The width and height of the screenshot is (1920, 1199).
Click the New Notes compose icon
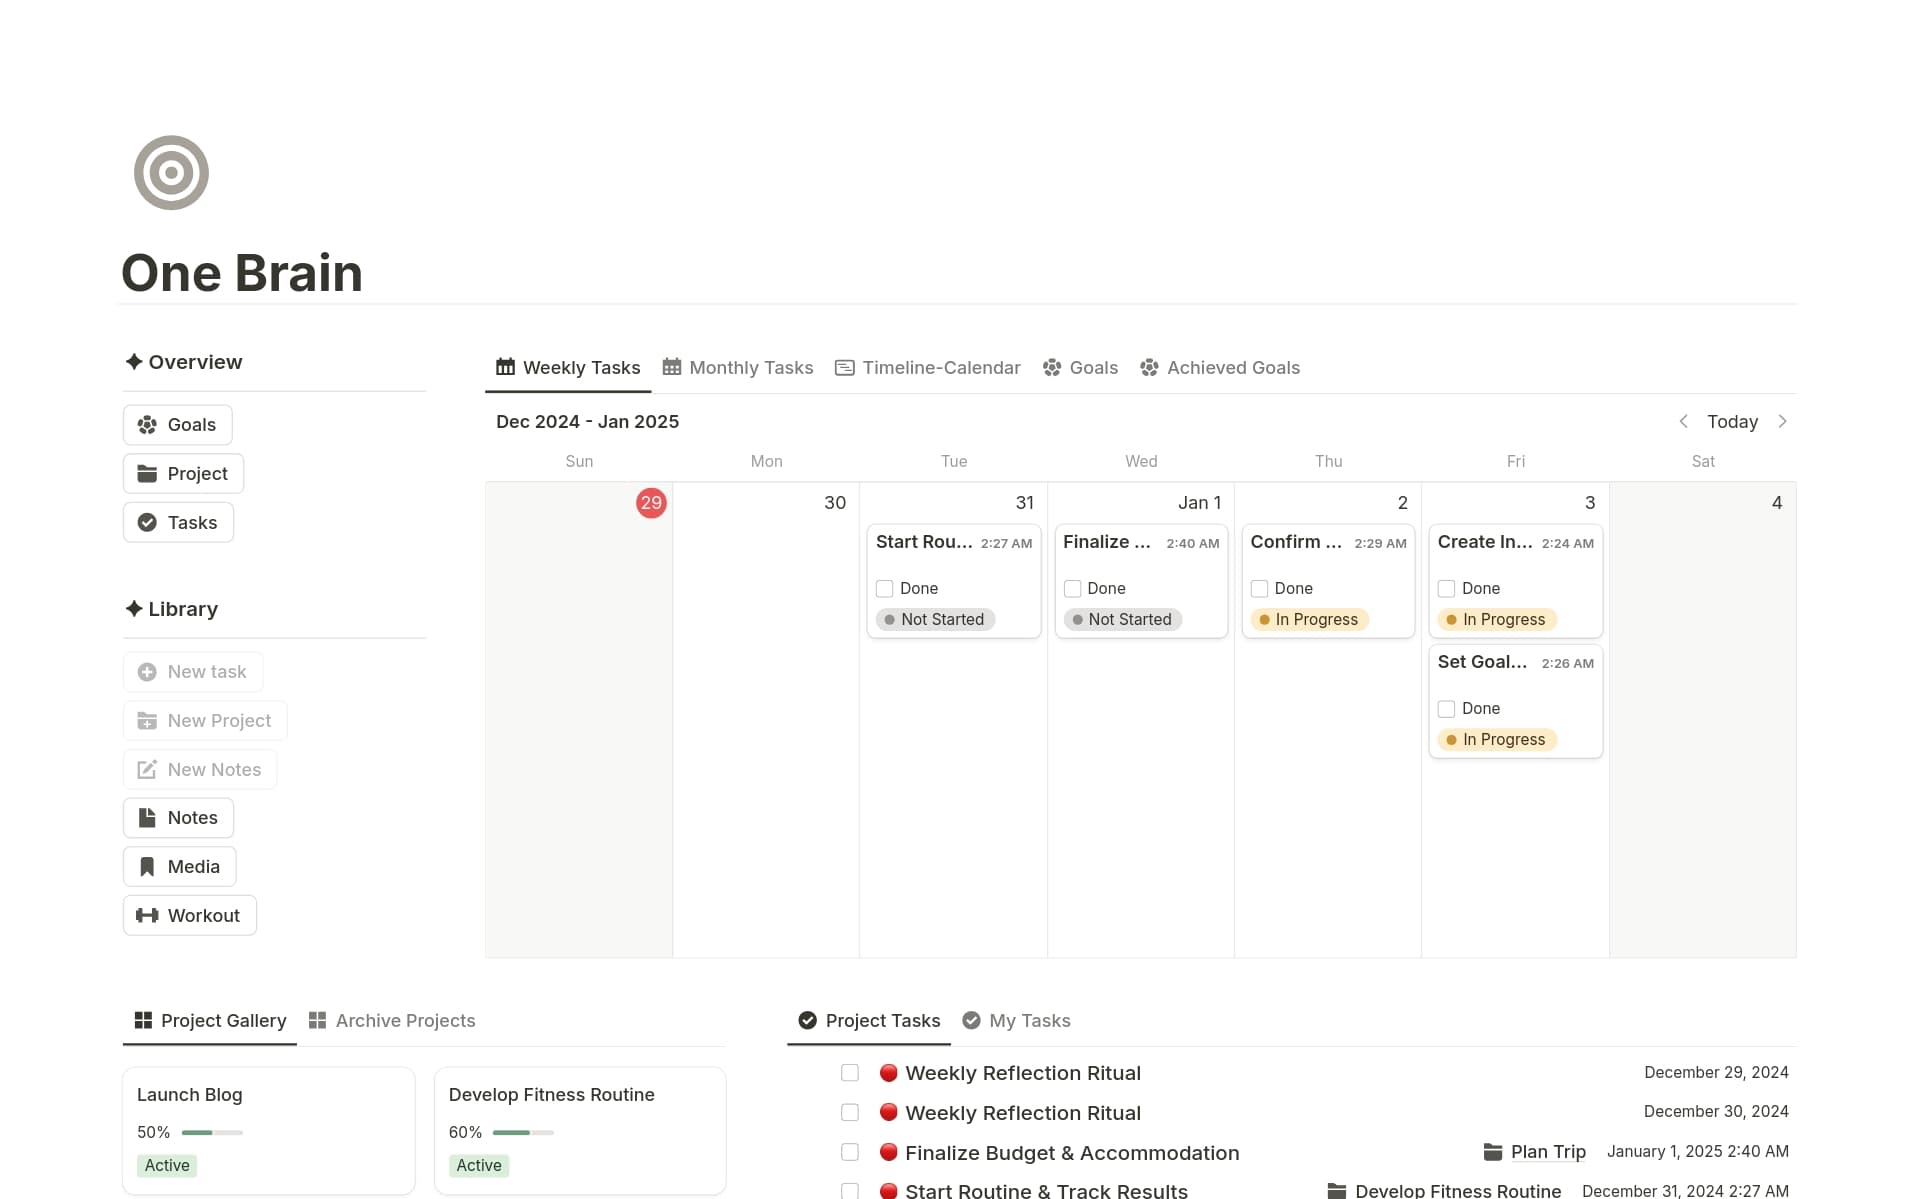[x=147, y=769]
